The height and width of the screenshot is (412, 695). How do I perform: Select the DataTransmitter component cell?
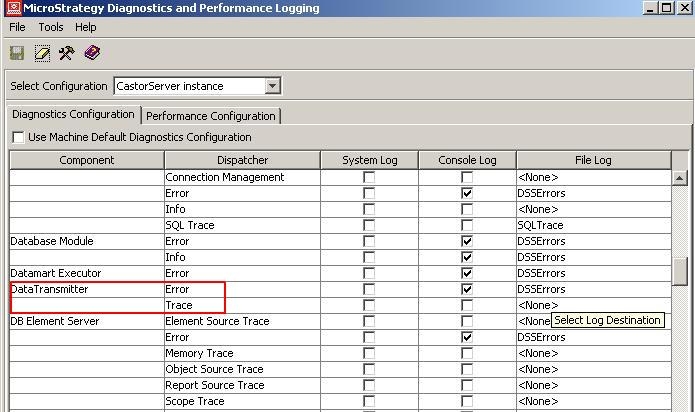pyautogui.click(x=87, y=289)
